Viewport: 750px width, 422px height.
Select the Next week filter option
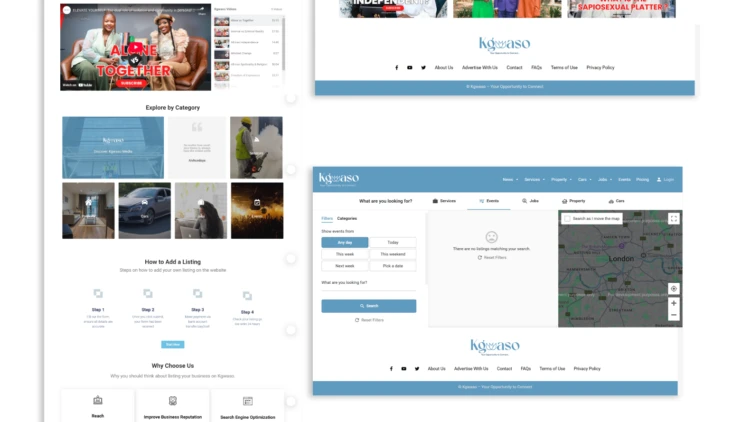click(x=345, y=266)
